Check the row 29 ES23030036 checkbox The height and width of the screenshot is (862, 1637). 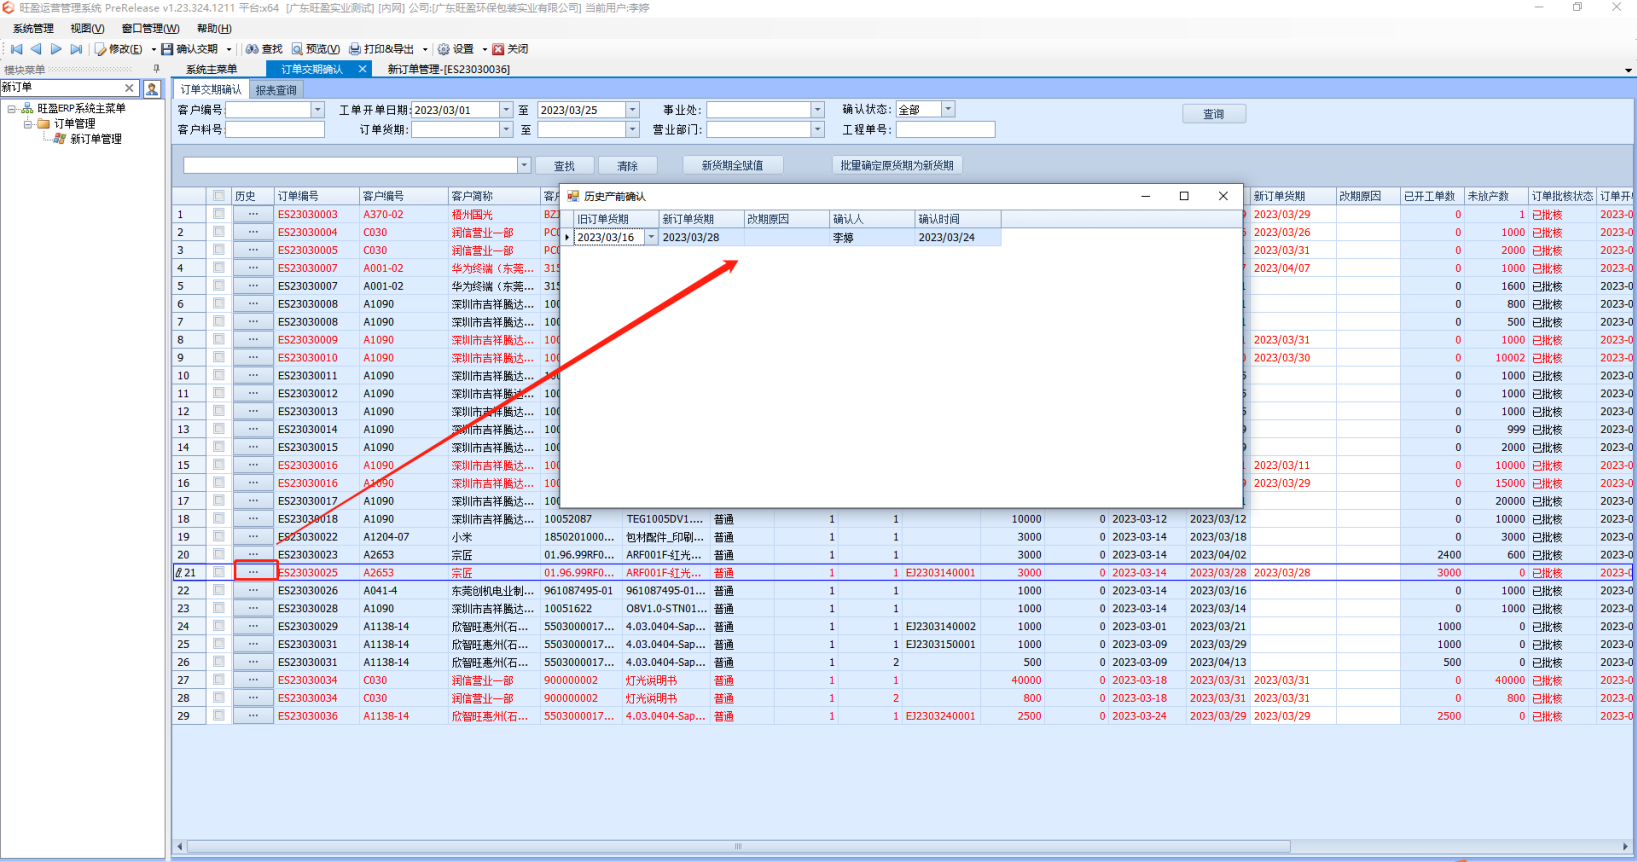218,716
